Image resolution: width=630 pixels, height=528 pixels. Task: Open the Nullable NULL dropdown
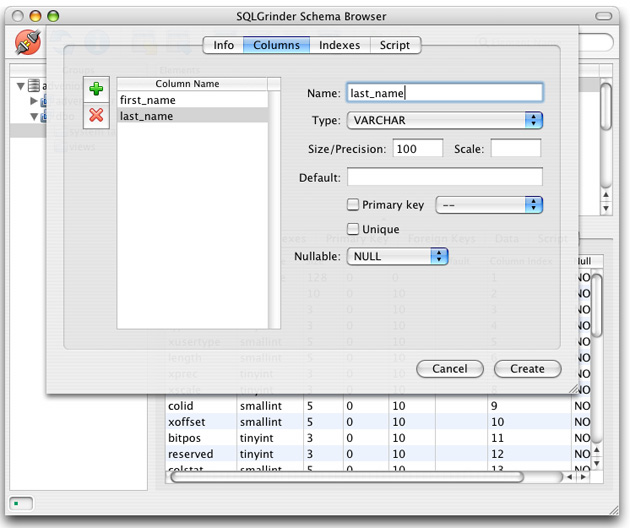(397, 256)
